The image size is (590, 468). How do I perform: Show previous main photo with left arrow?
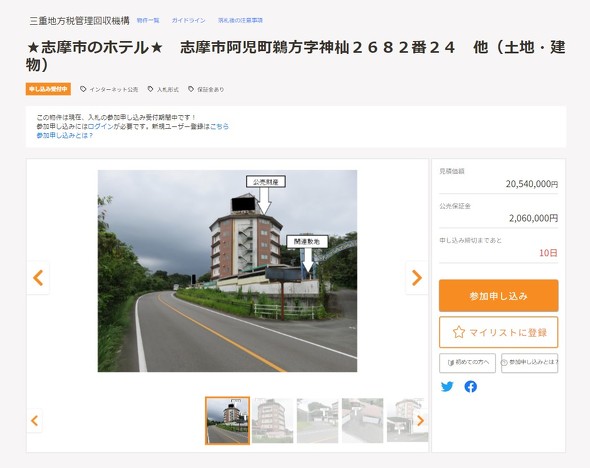[x=38, y=278]
